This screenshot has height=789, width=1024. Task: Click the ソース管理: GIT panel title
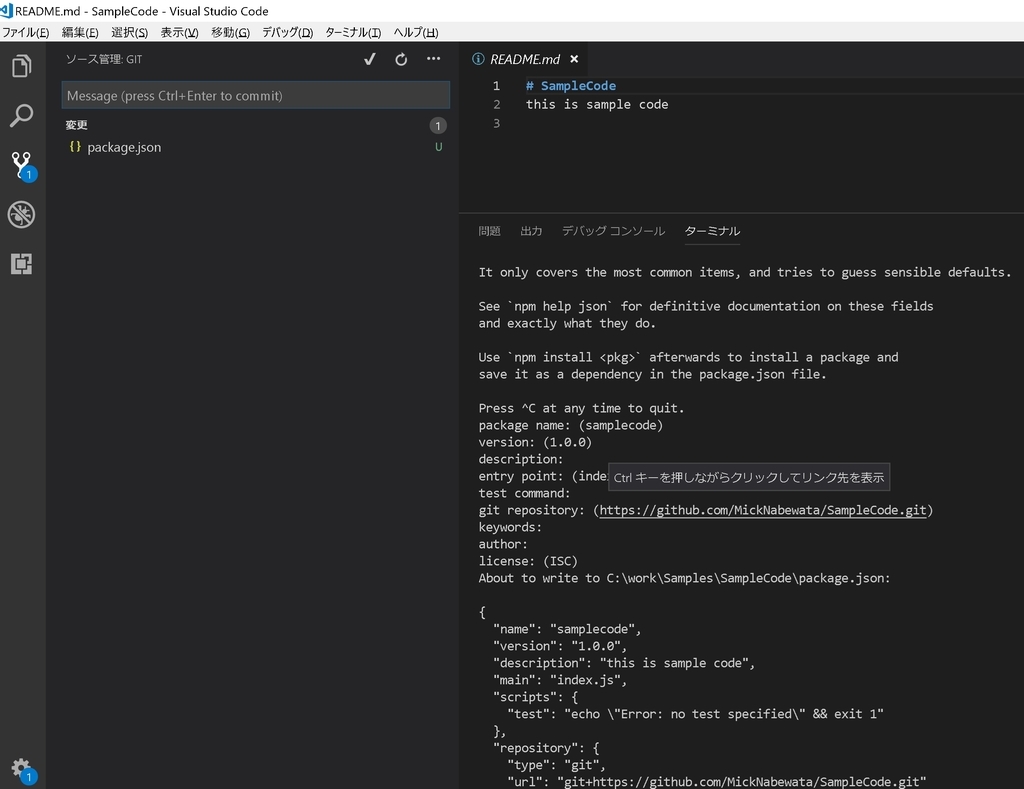pyautogui.click(x=103, y=59)
